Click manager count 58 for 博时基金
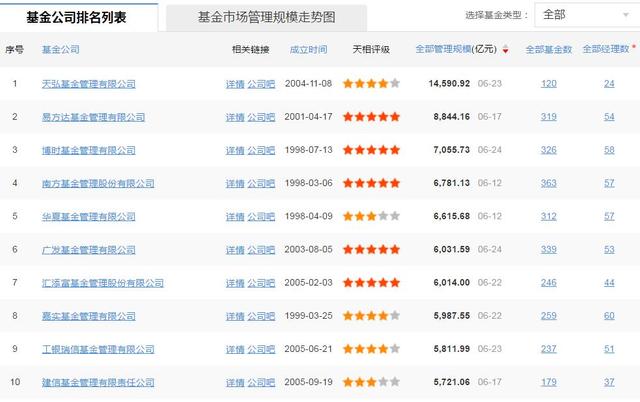This screenshot has width=640, height=402. point(609,150)
